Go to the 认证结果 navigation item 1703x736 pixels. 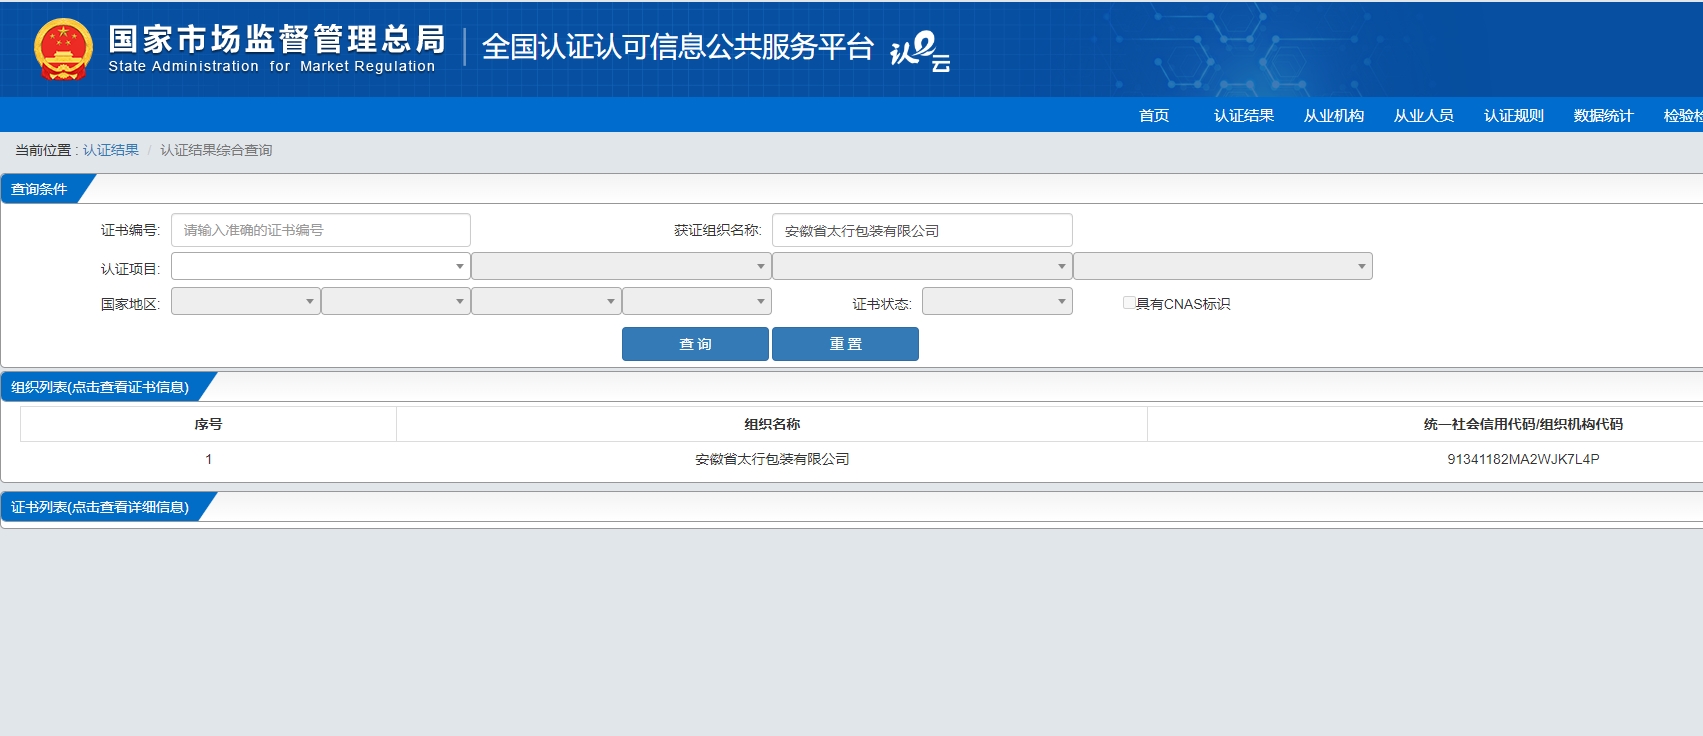point(1244,115)
